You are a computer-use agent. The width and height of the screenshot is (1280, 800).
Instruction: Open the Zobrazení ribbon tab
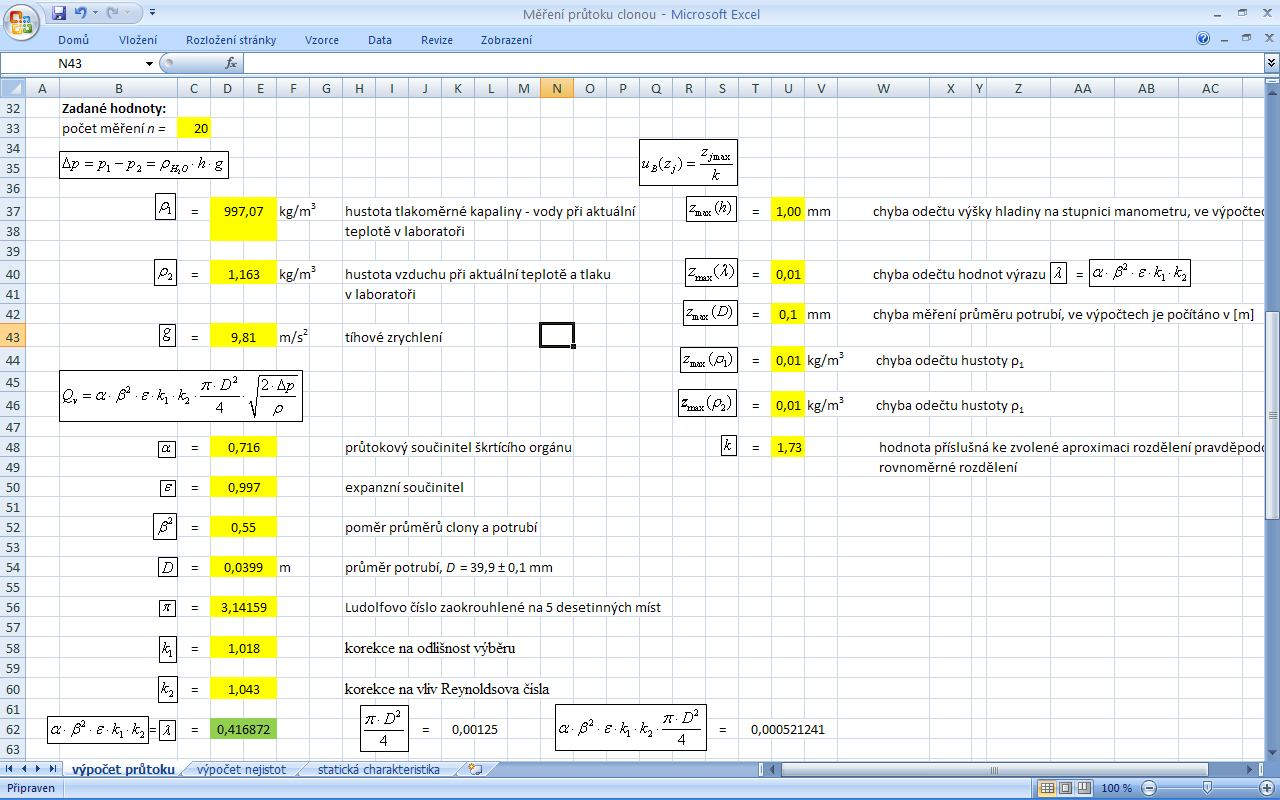[506, 40]
